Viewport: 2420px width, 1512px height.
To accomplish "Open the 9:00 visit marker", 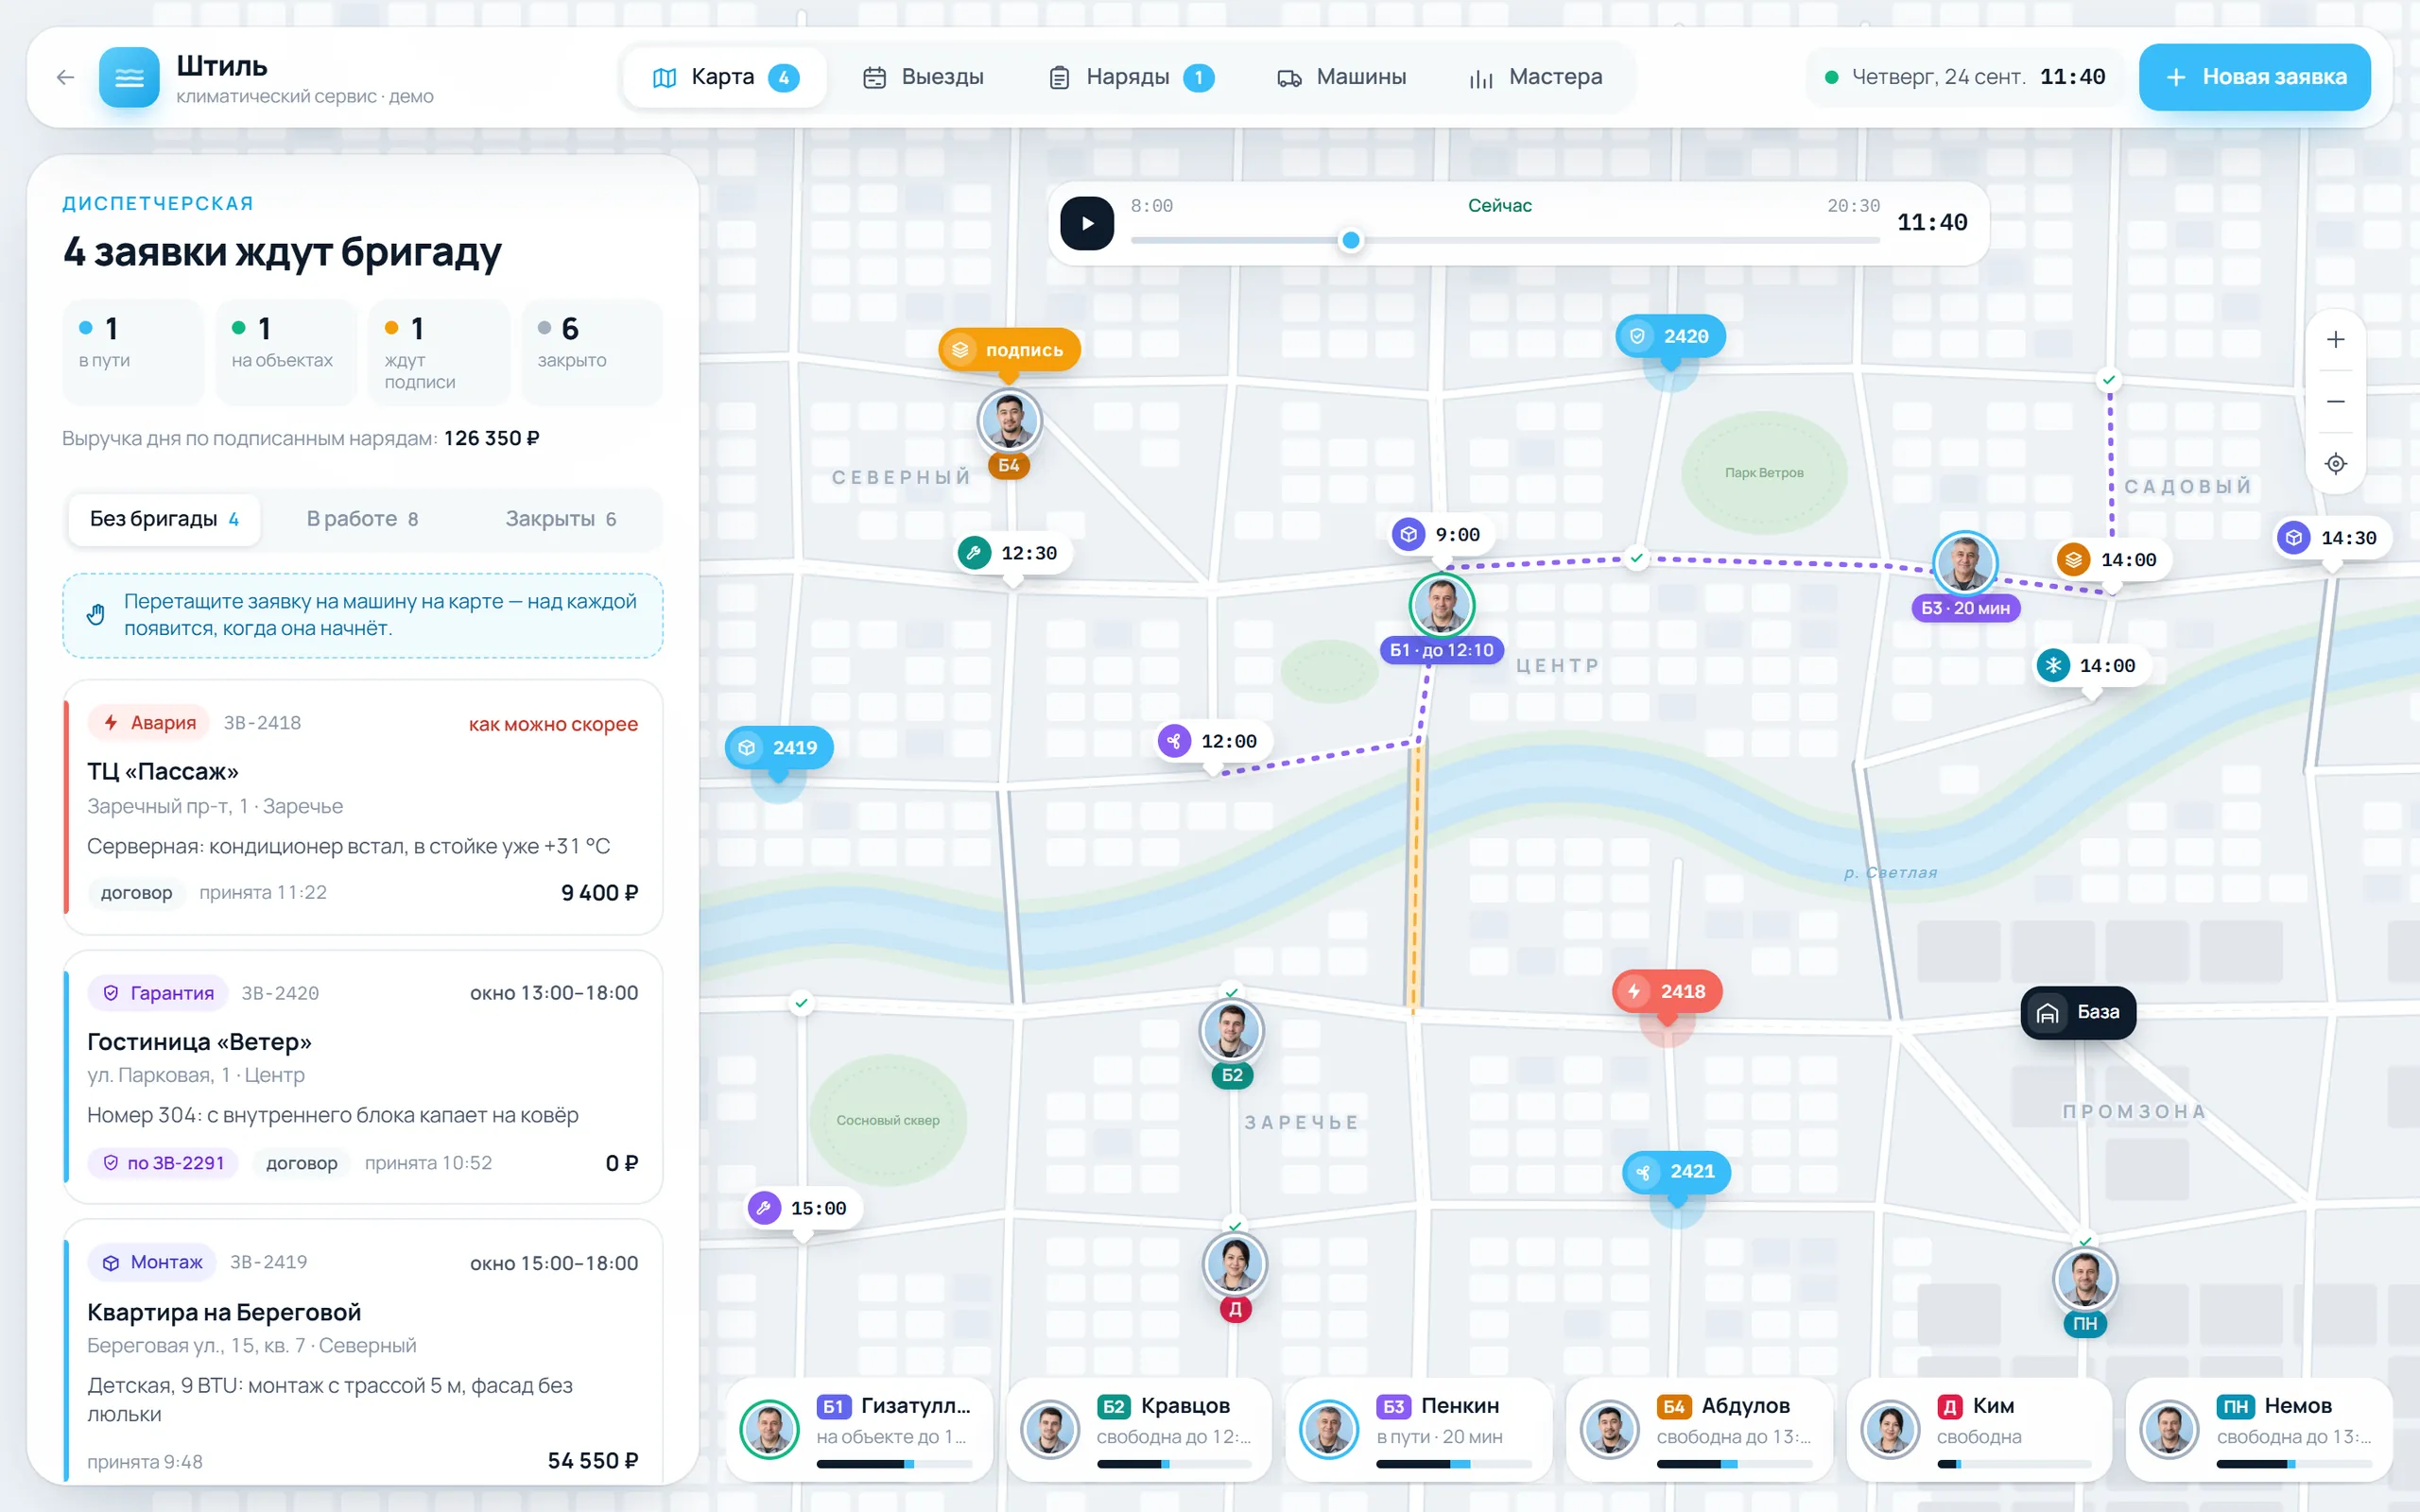I will pyautogui.click(x=1442, y=535).
